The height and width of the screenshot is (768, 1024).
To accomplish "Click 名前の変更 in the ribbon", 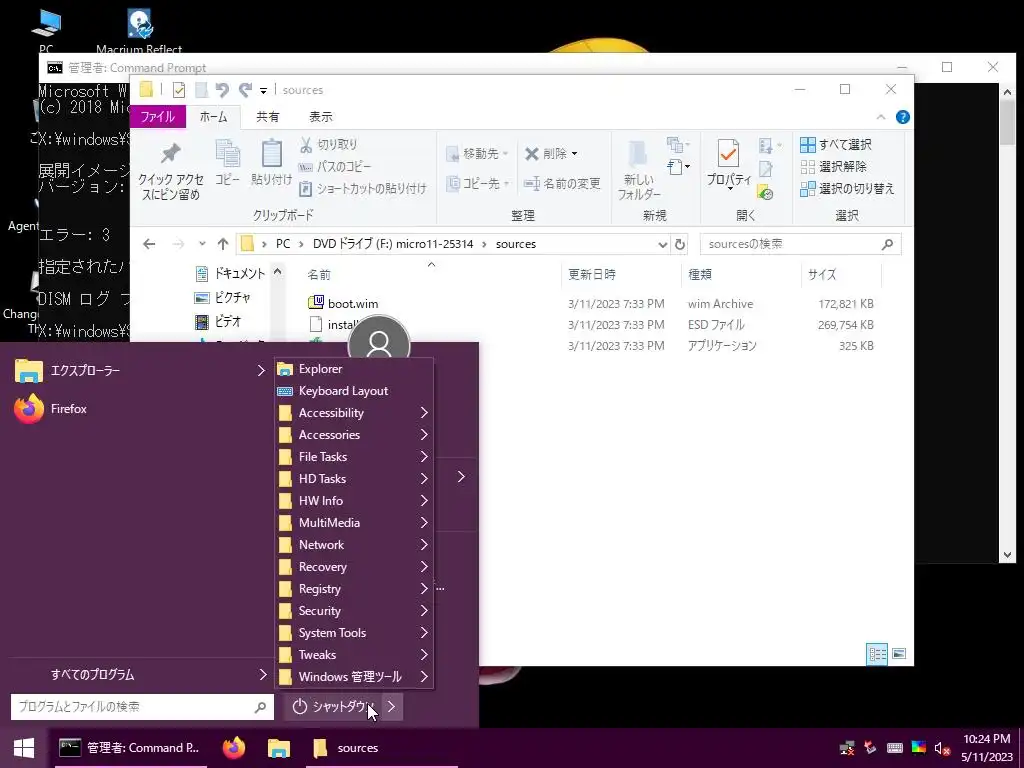I will point(562,184).
